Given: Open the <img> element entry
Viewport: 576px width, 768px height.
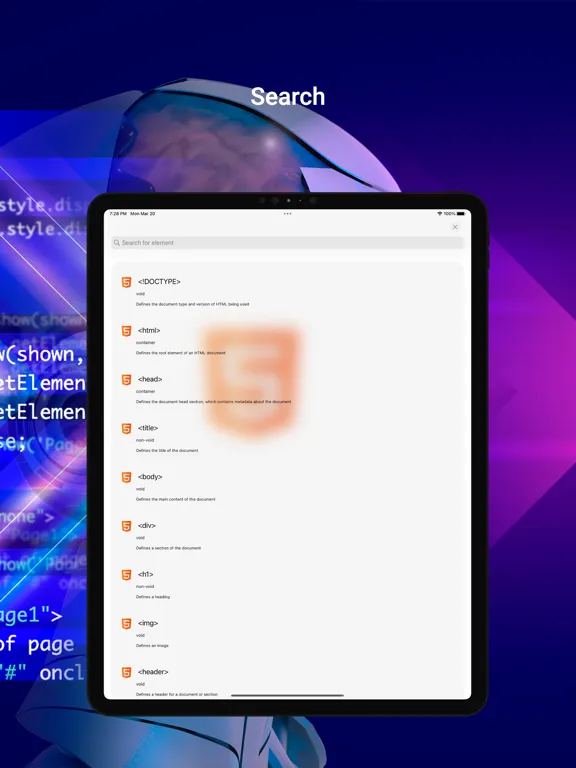Looking at the screenshot, I should coord(148,623).
